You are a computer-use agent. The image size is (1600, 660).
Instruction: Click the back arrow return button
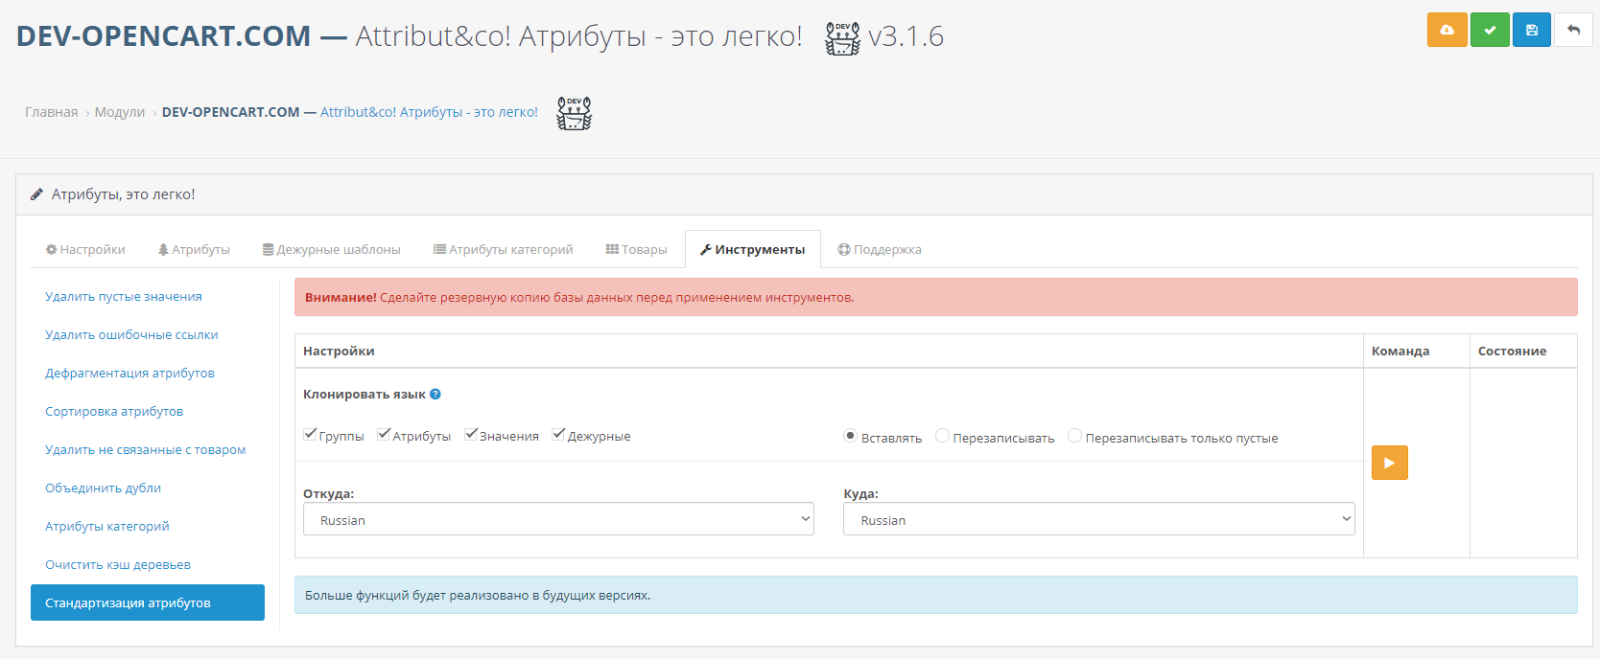point(1573,30)
